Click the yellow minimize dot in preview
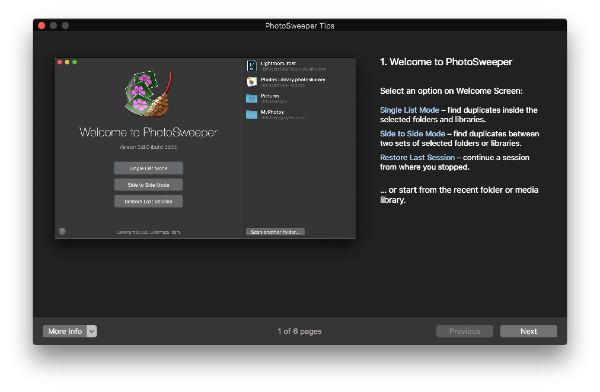 tap(67, 62)
